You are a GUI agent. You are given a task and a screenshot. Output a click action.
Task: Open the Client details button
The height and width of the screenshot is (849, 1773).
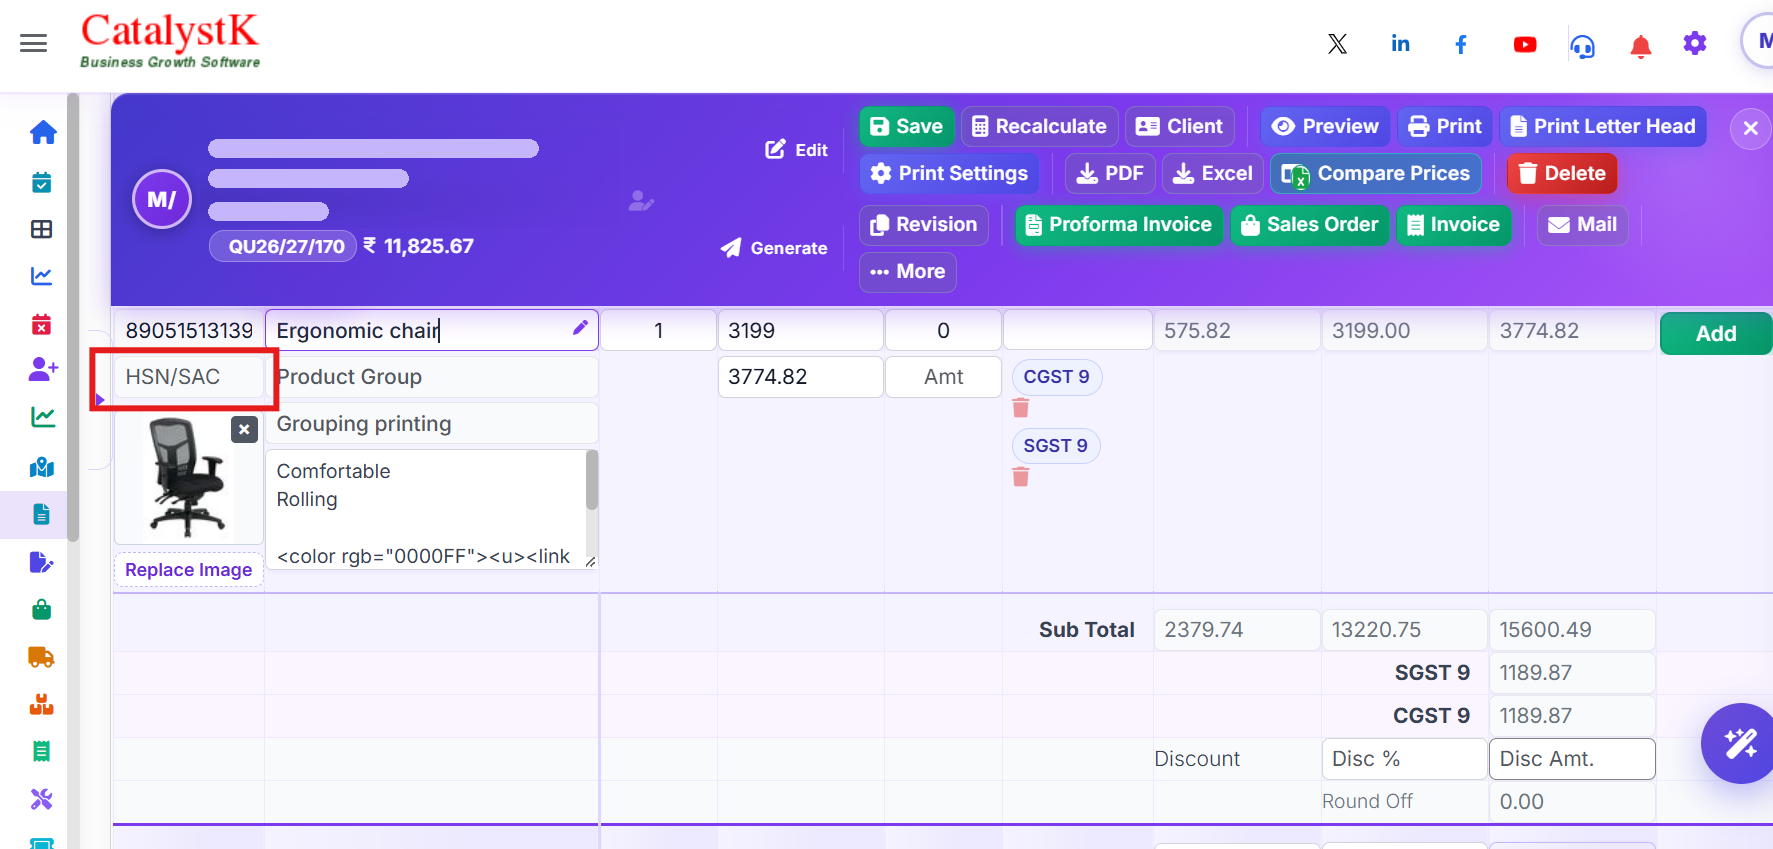[x=1180, y=127]
